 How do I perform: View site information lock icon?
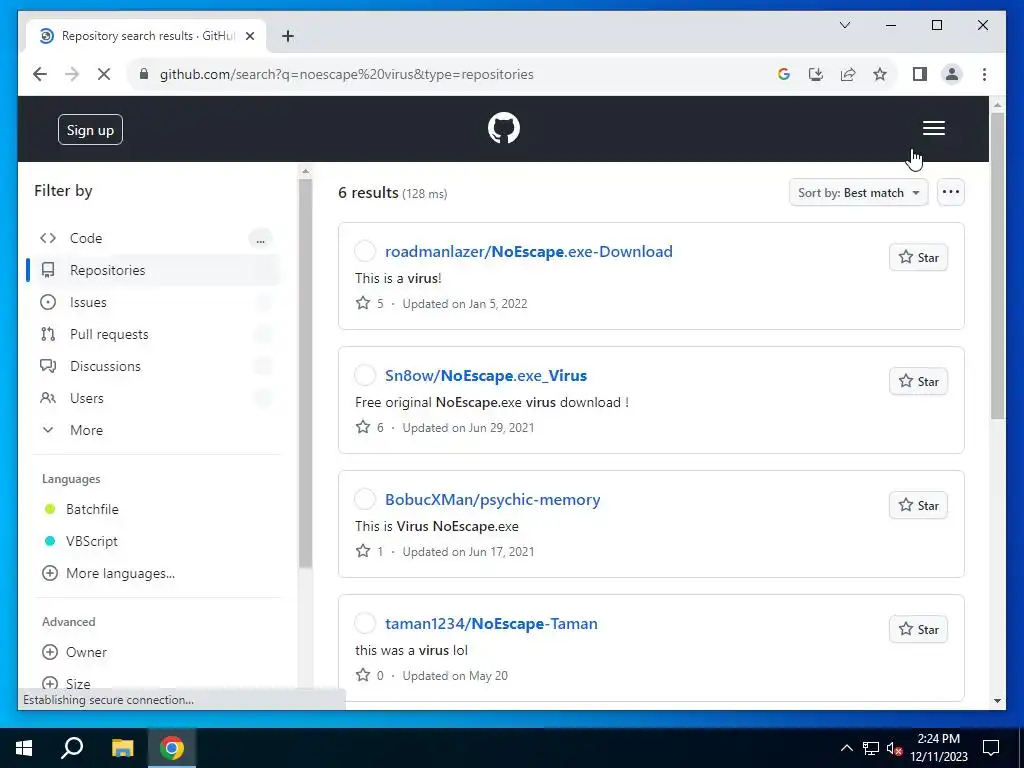tap(144, 74)
